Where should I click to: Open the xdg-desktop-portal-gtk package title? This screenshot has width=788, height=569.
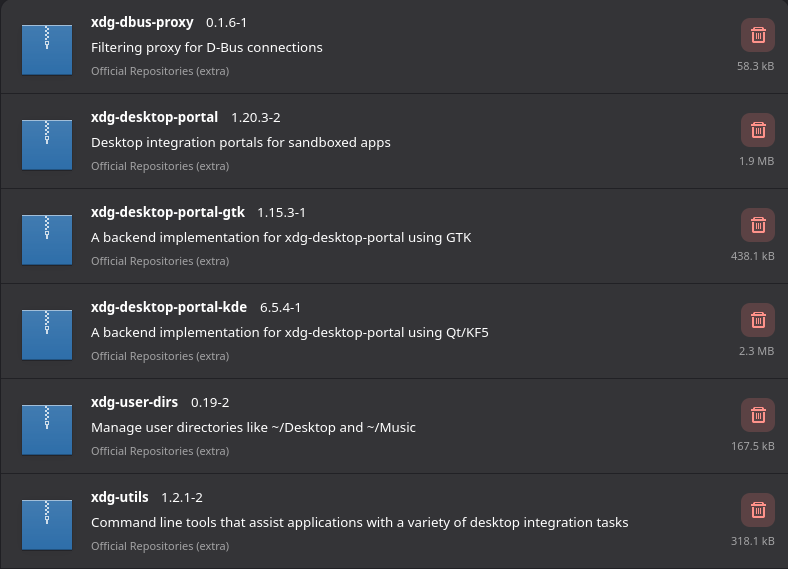point(168,212)
